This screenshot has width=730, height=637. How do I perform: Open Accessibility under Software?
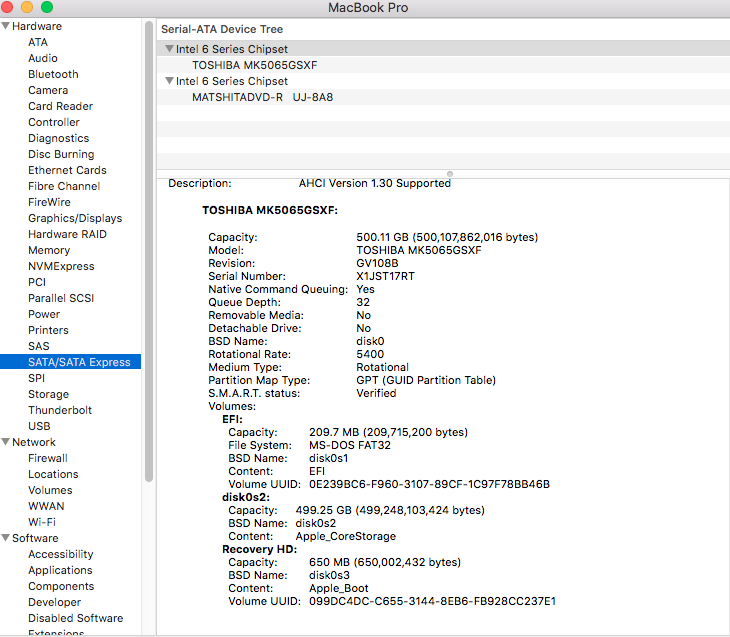click(61, 554)
